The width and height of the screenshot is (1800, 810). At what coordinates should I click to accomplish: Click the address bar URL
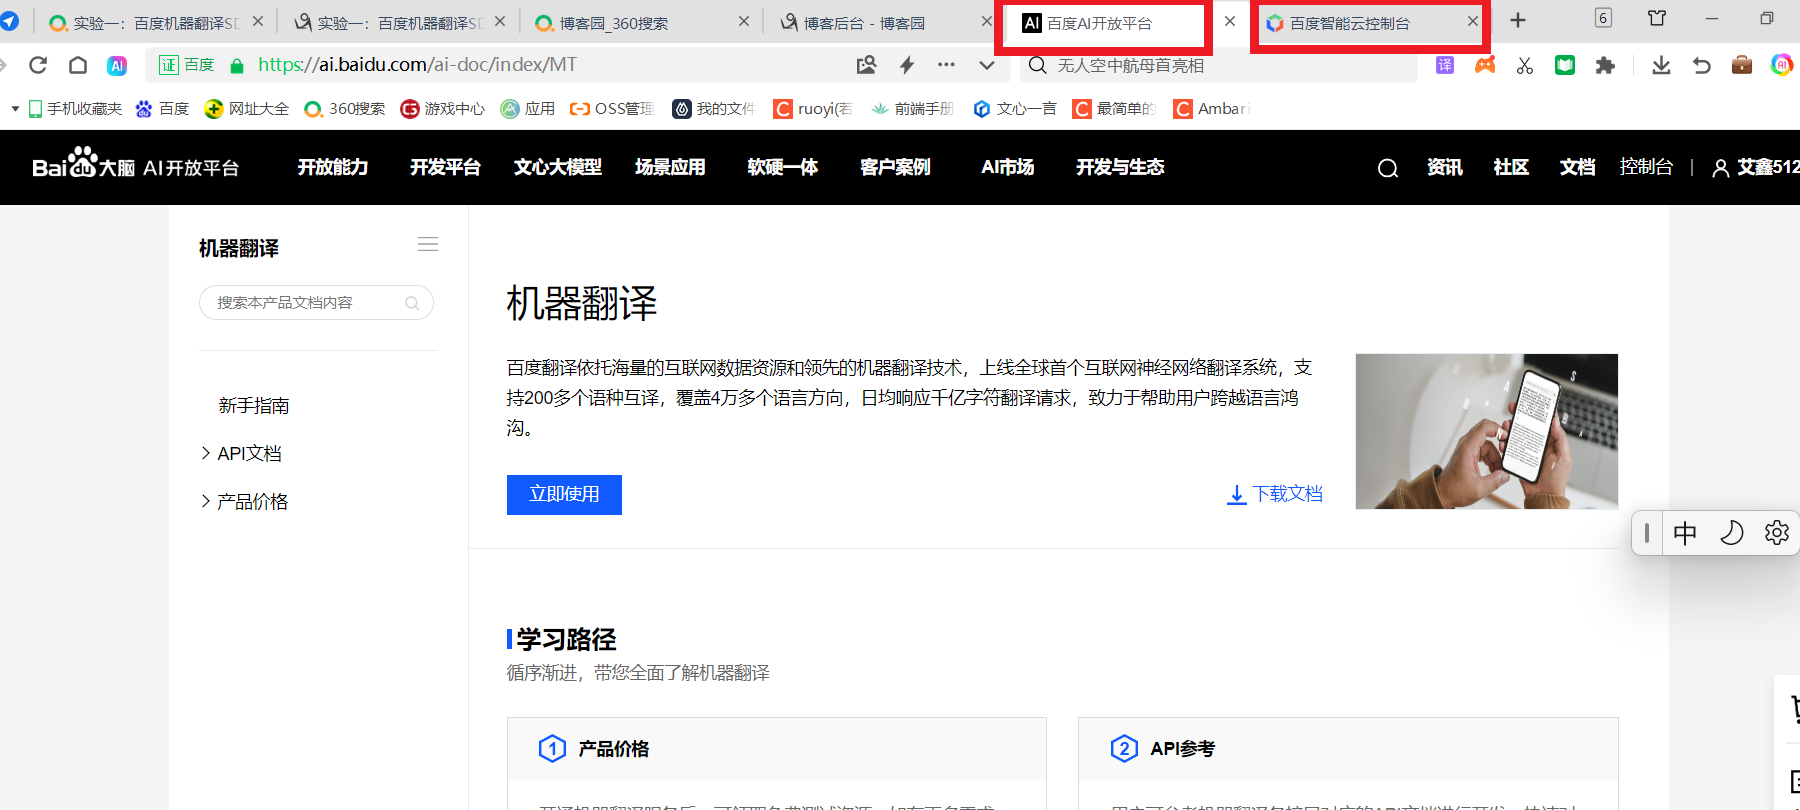[x=417, y=65]
